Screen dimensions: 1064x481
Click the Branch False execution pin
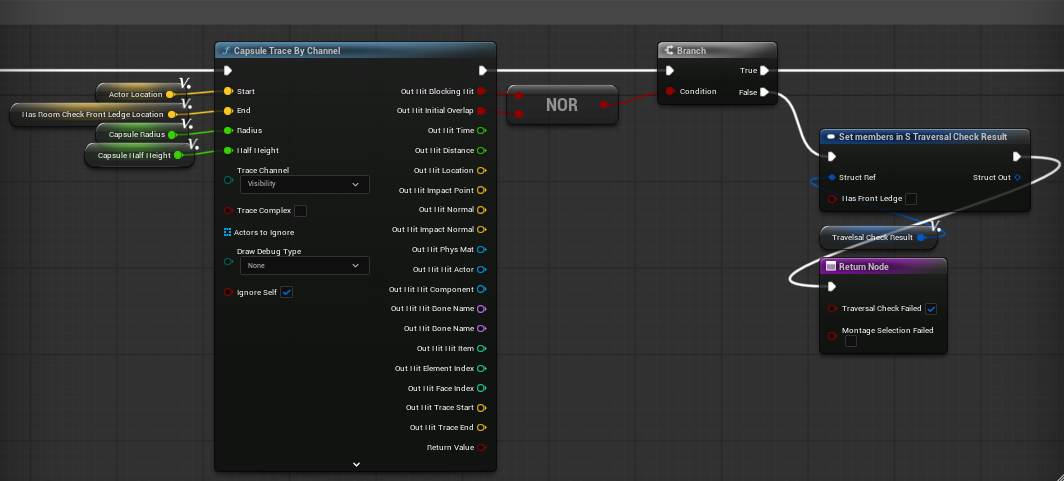764,92
